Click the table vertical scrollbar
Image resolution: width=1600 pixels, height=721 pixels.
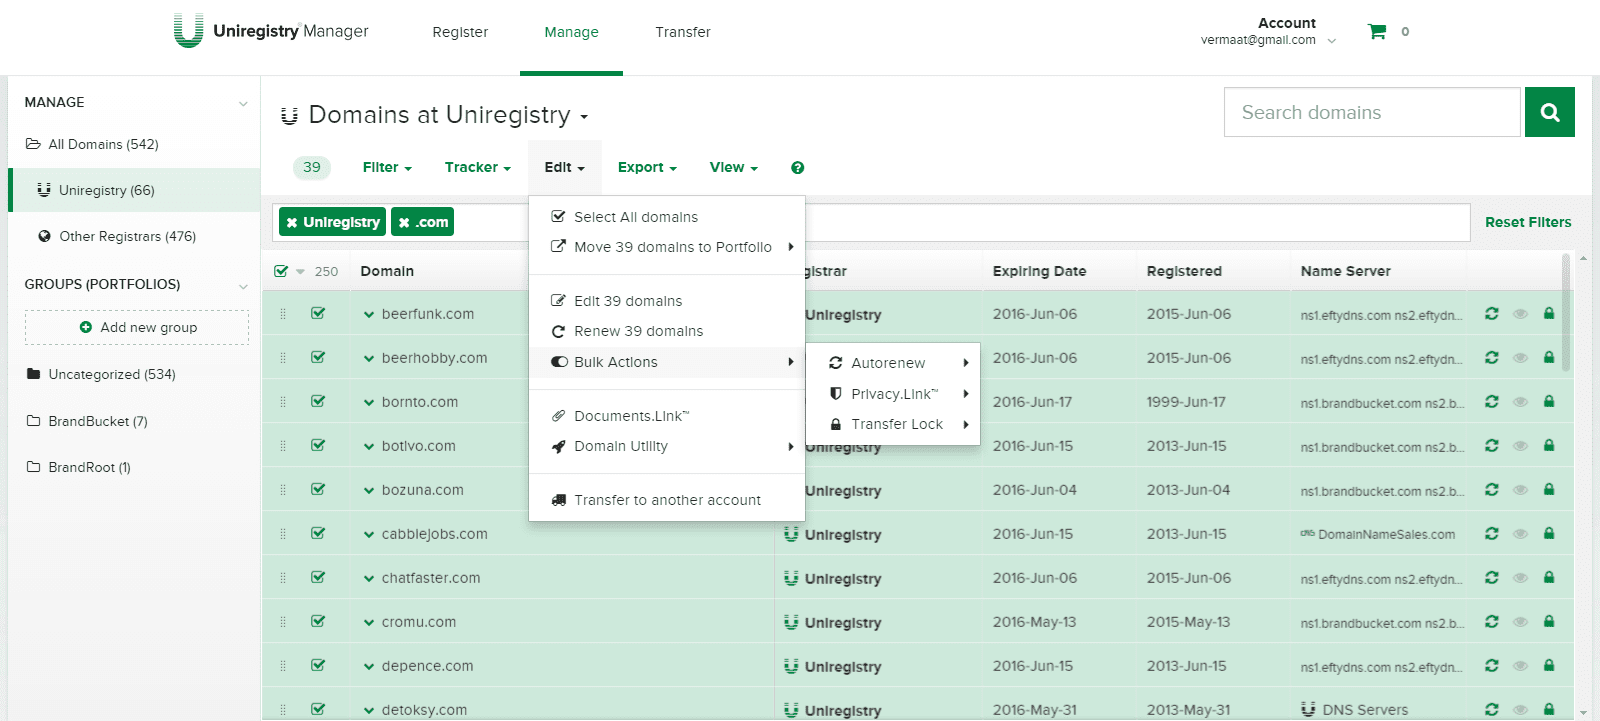[1566, 313]
